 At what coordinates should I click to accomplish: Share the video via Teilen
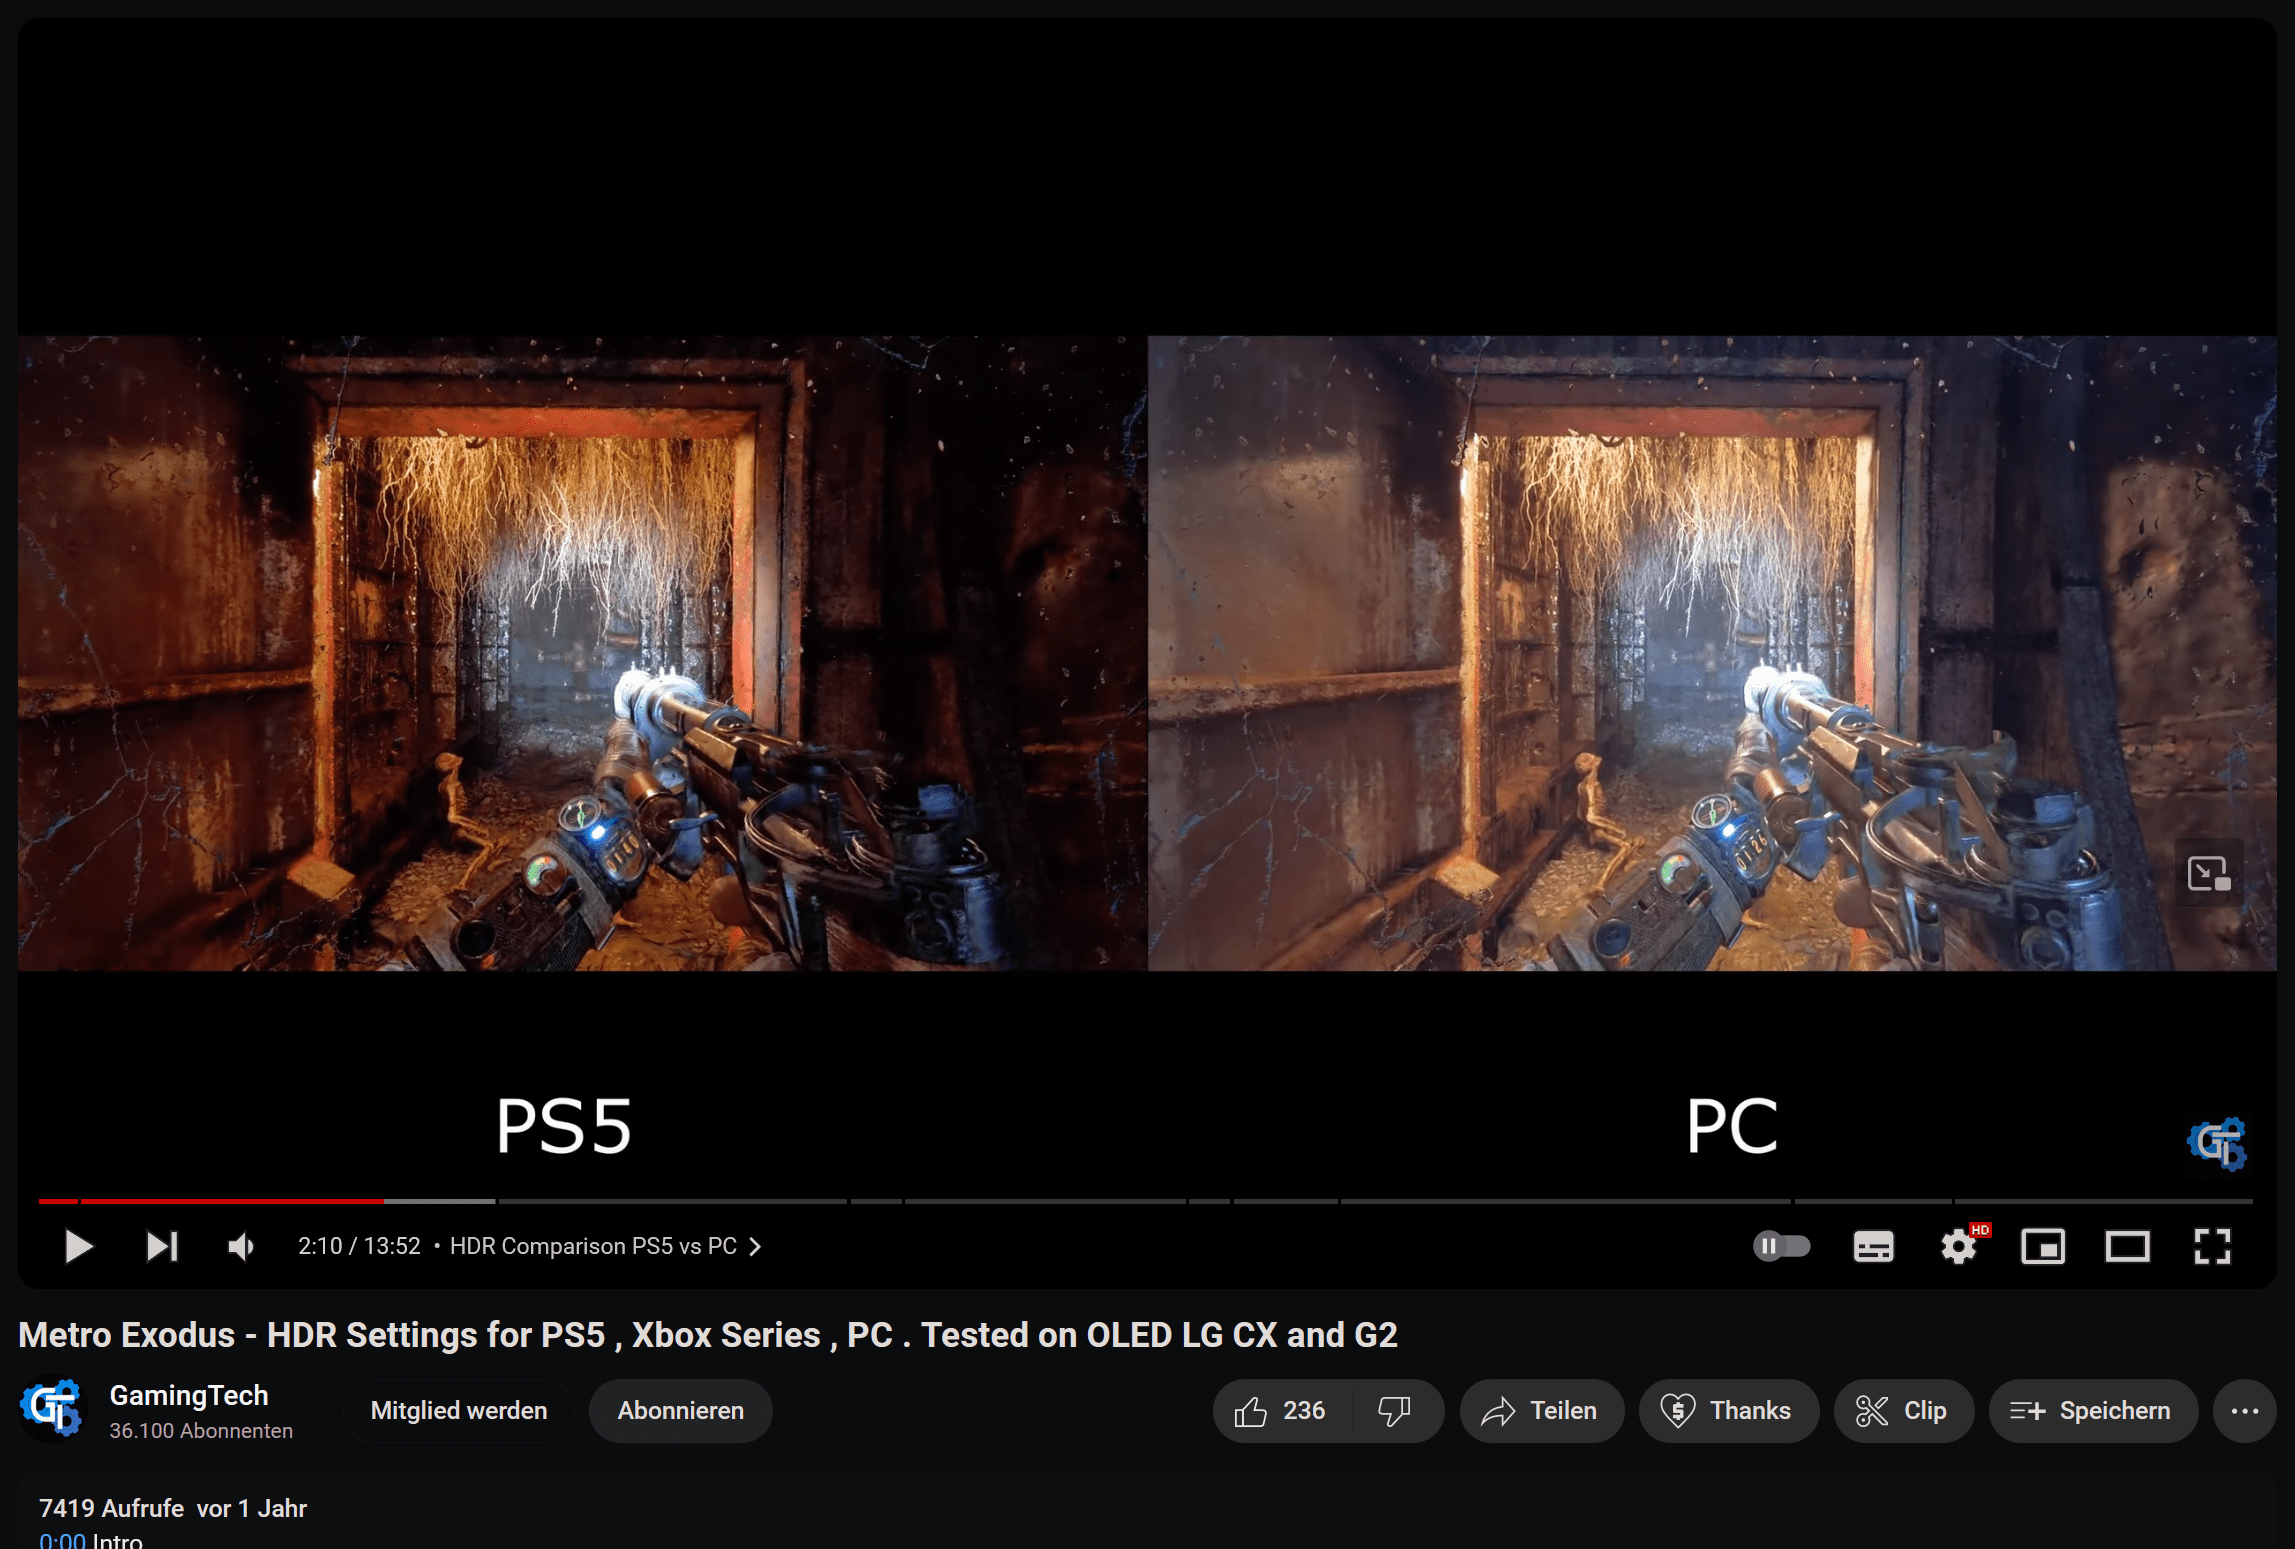tap(1541, 1410)
